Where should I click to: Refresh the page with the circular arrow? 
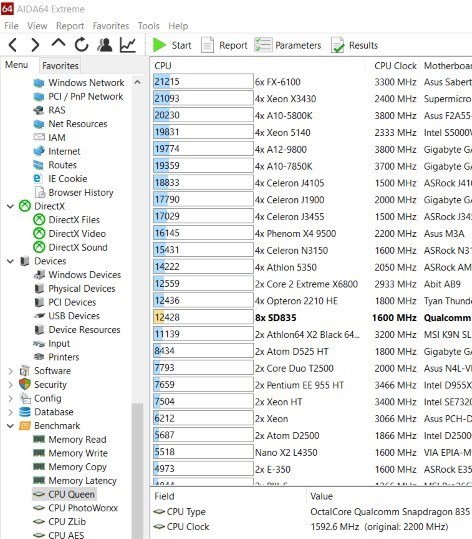(81, 45)
